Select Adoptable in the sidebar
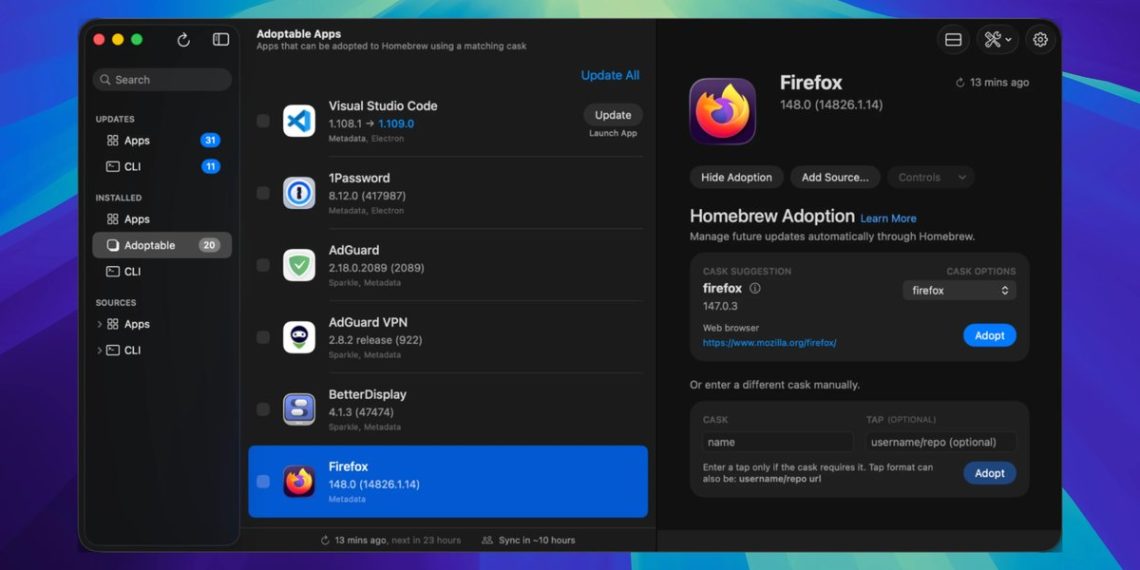Viewport: 1140px width, 570px height. pyautogui.click(x=150, y=245)
